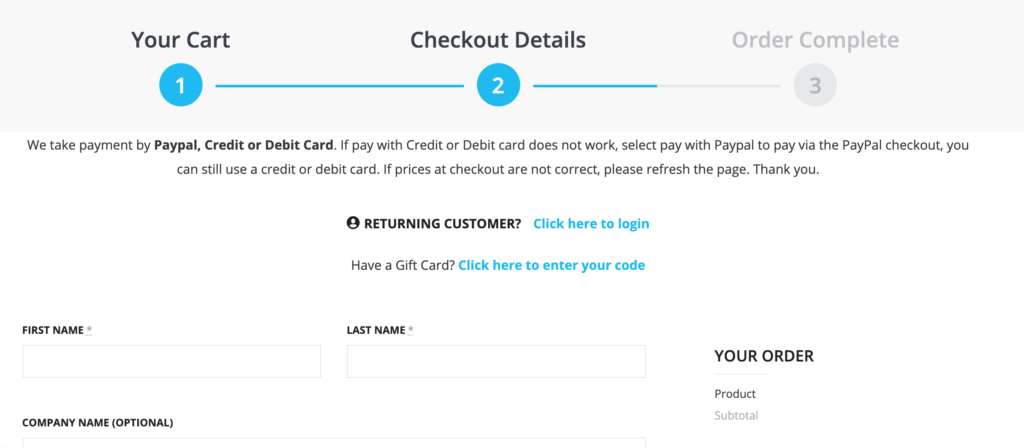
Task: Open the Click here to login link
Action: pyautogui.click(x=591, y=224)
